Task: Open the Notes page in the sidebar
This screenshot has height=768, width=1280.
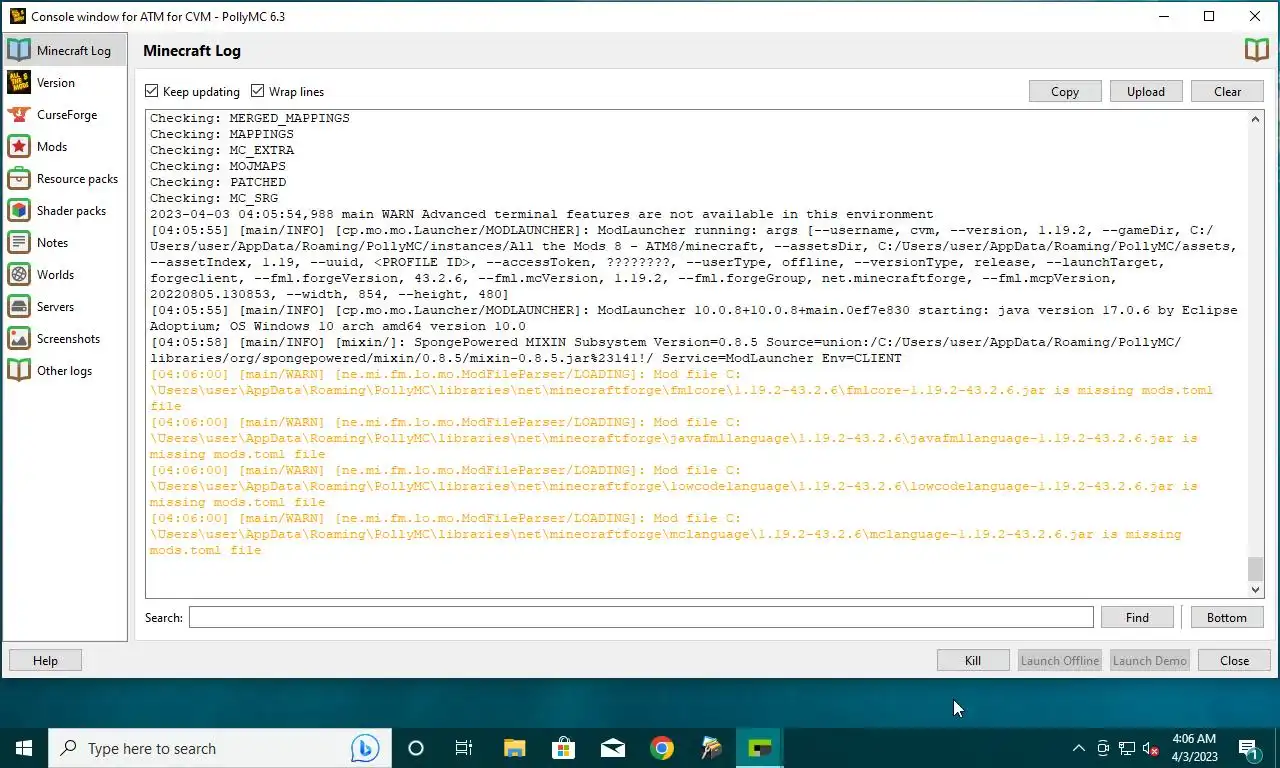Action: [65, 243]
